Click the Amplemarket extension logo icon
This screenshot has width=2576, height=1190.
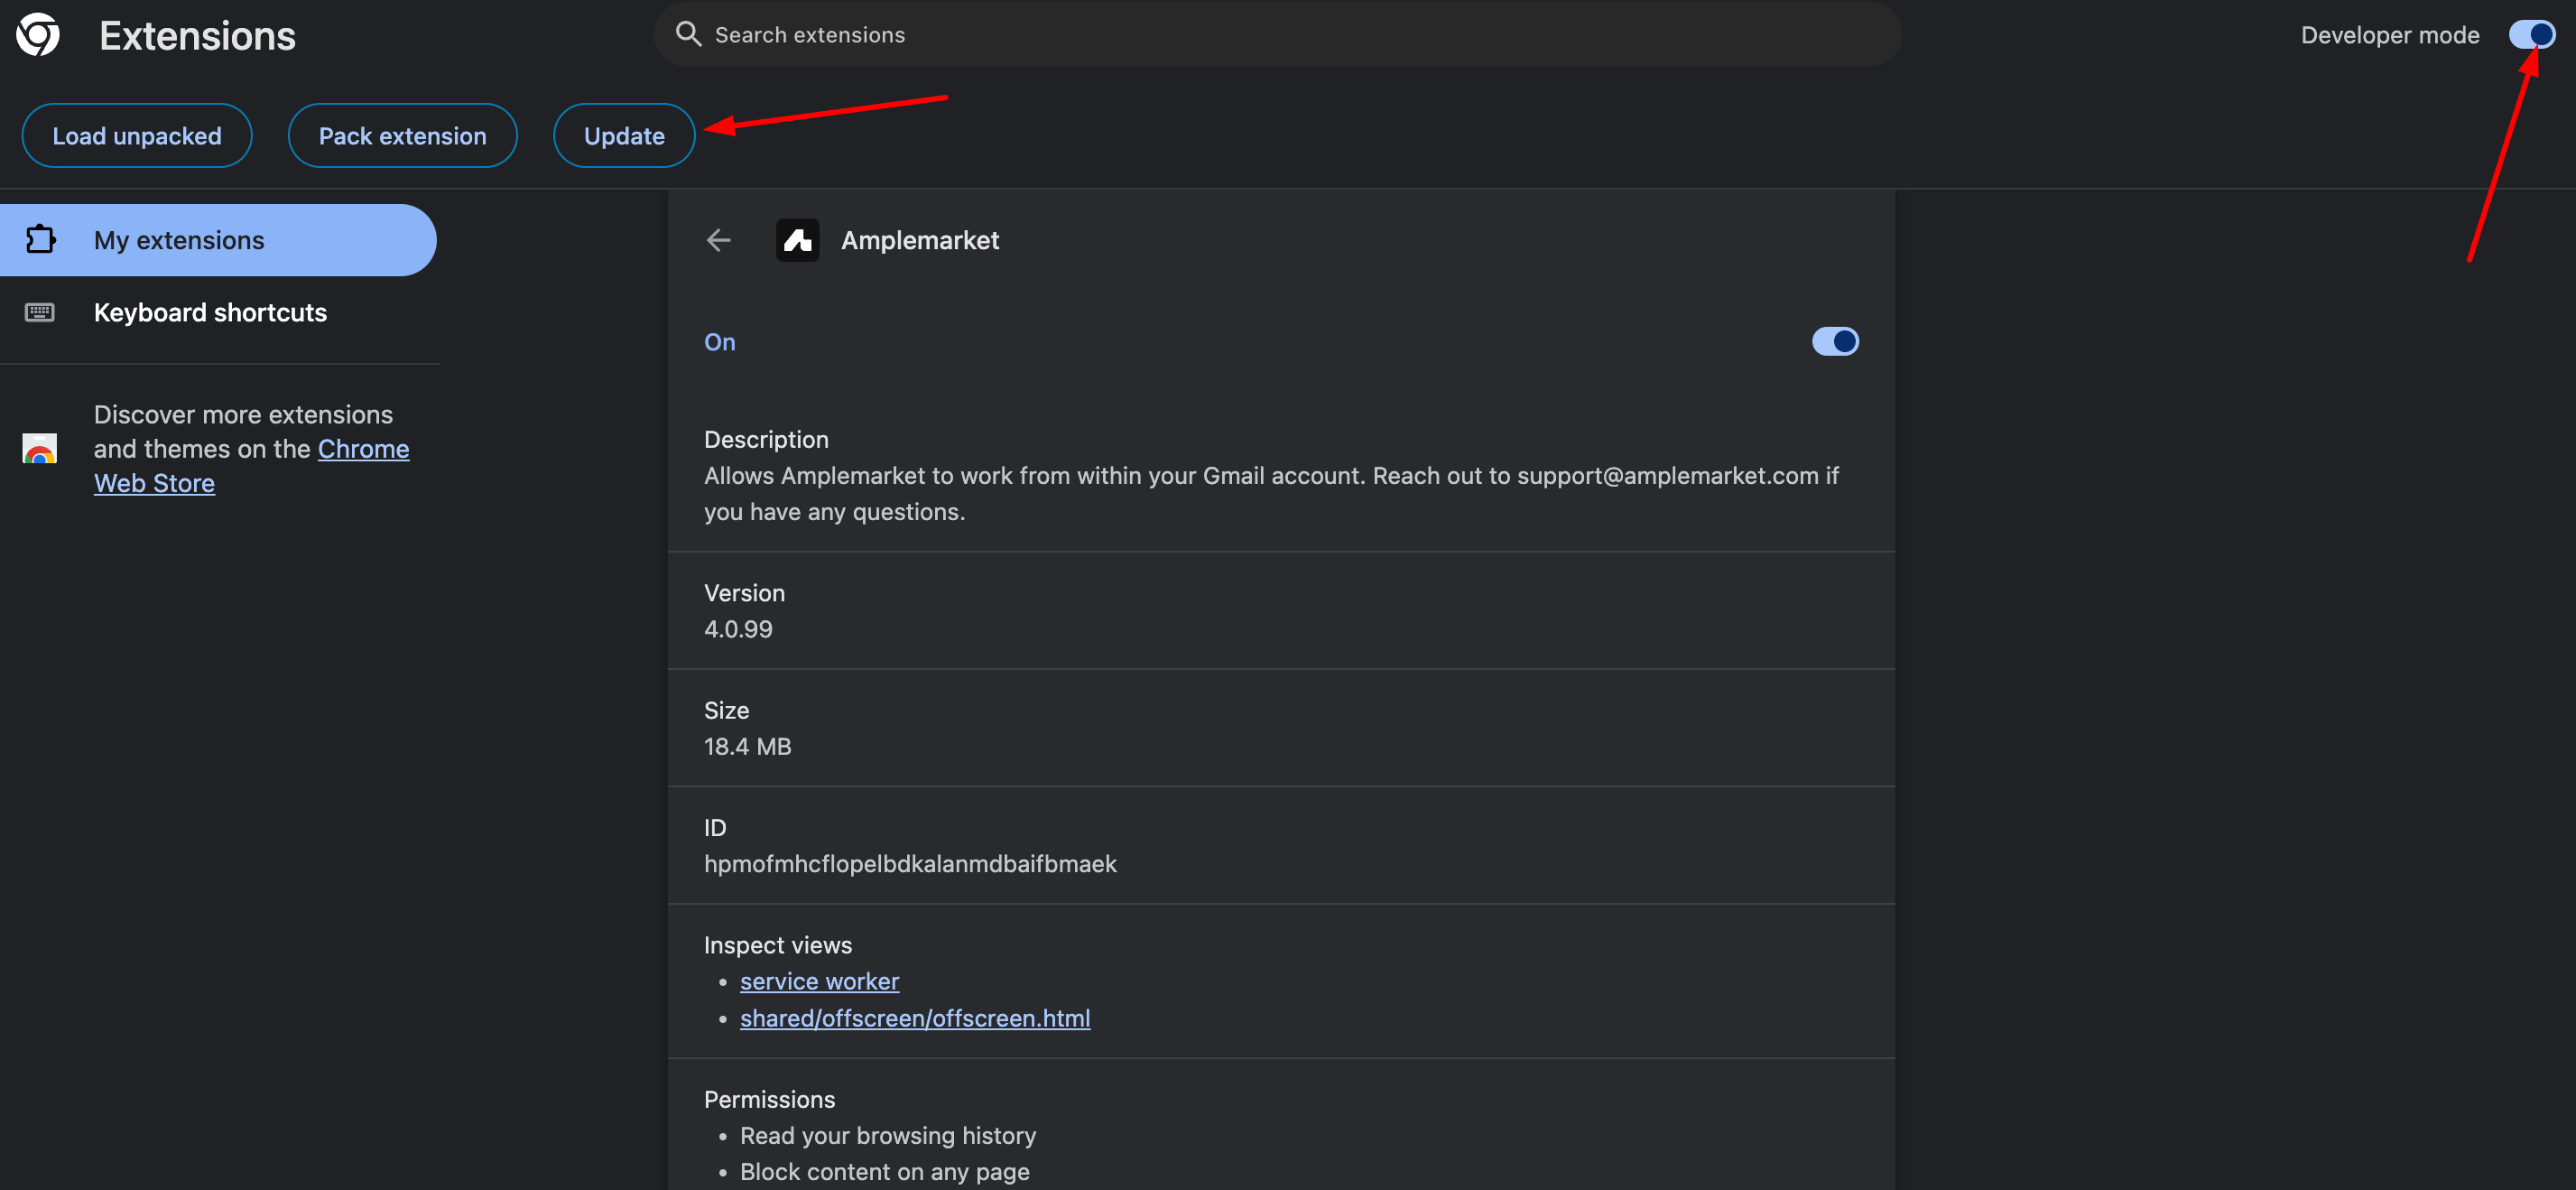797,240
